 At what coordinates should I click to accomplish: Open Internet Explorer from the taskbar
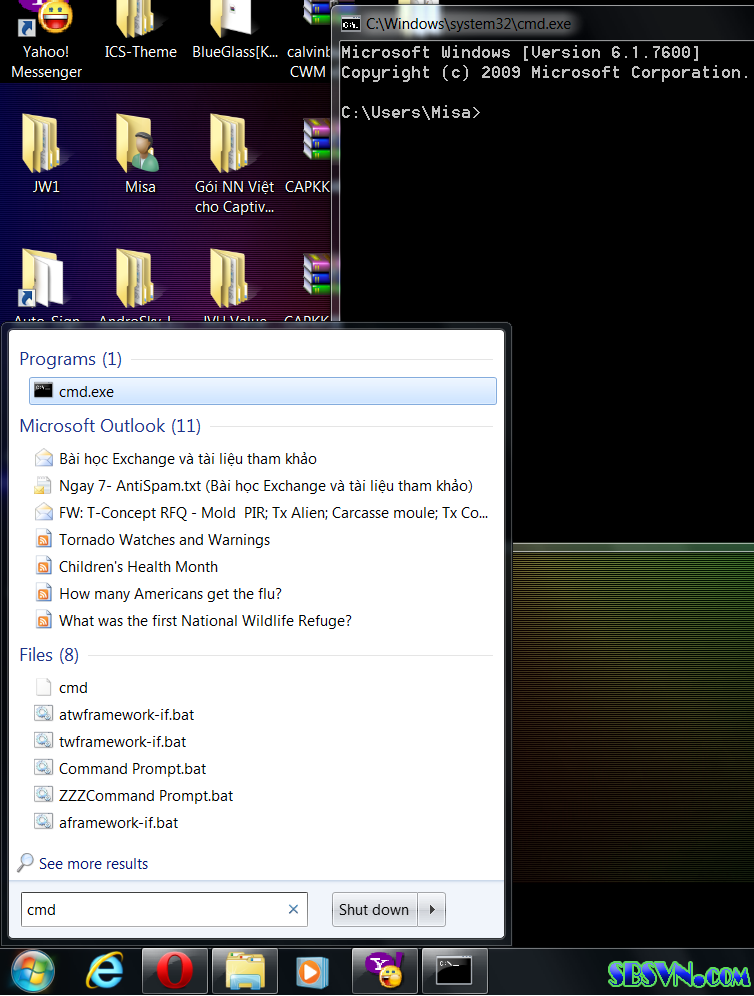tap(104, 970)
